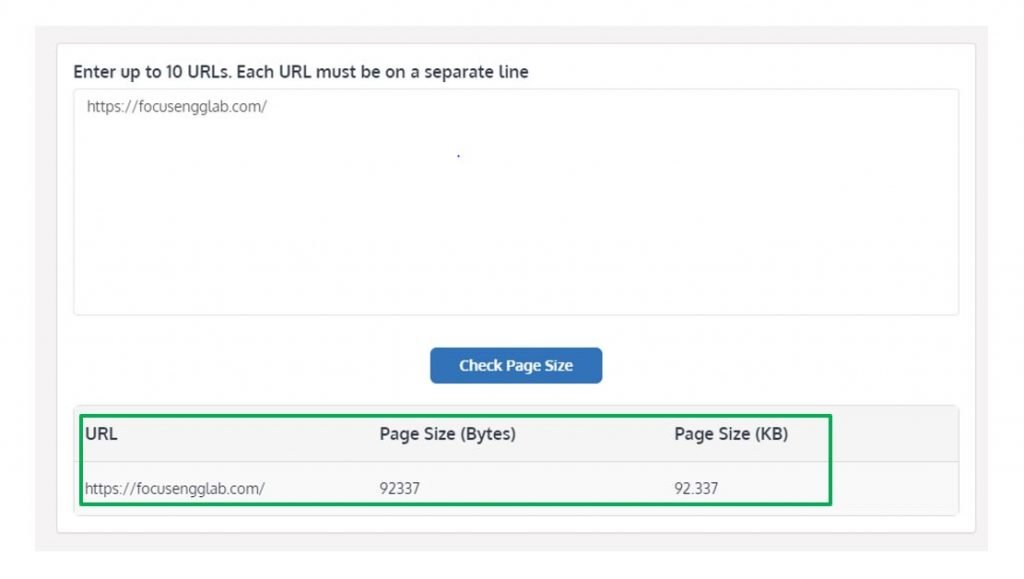1024x579 pixels.
Task: Select the Page Size (Bytes) column header
Action: pos(447,434)
